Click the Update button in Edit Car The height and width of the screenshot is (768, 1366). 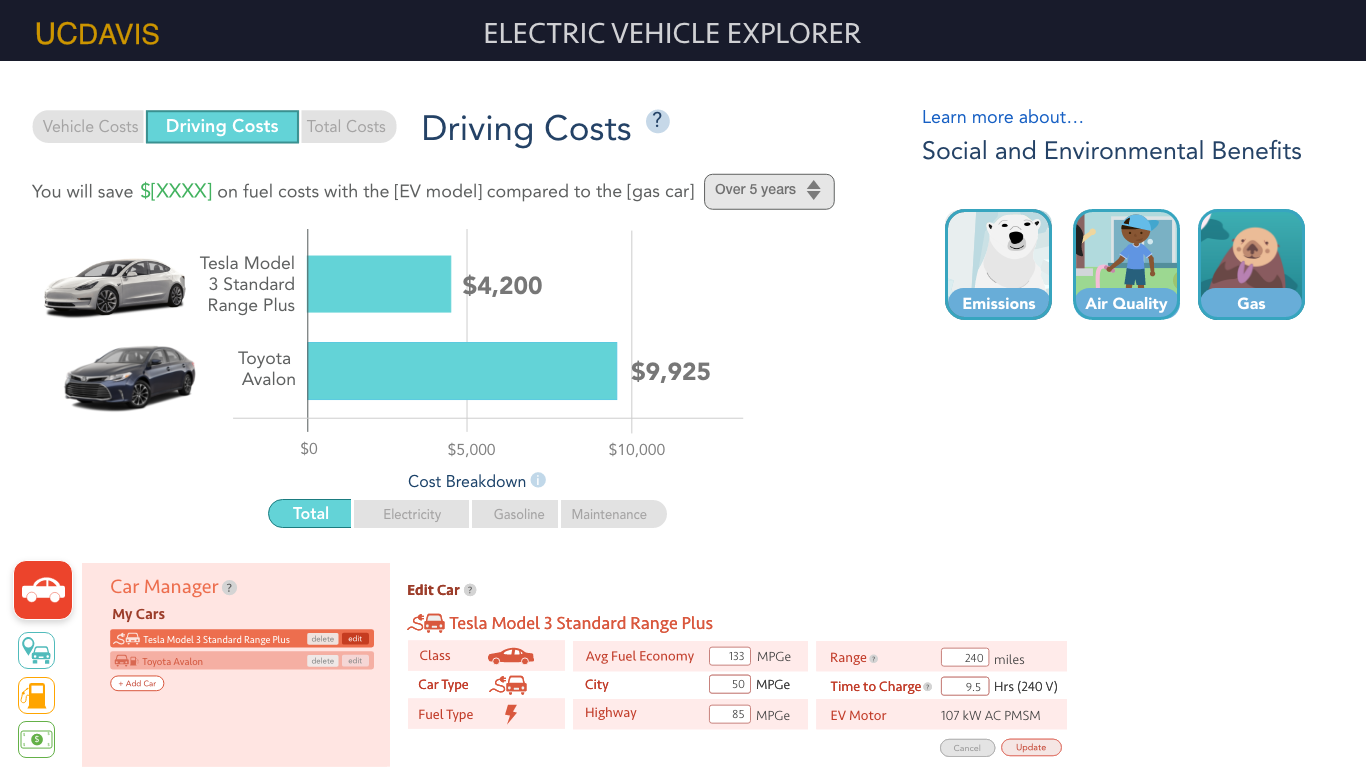[x=1031, y=748]
